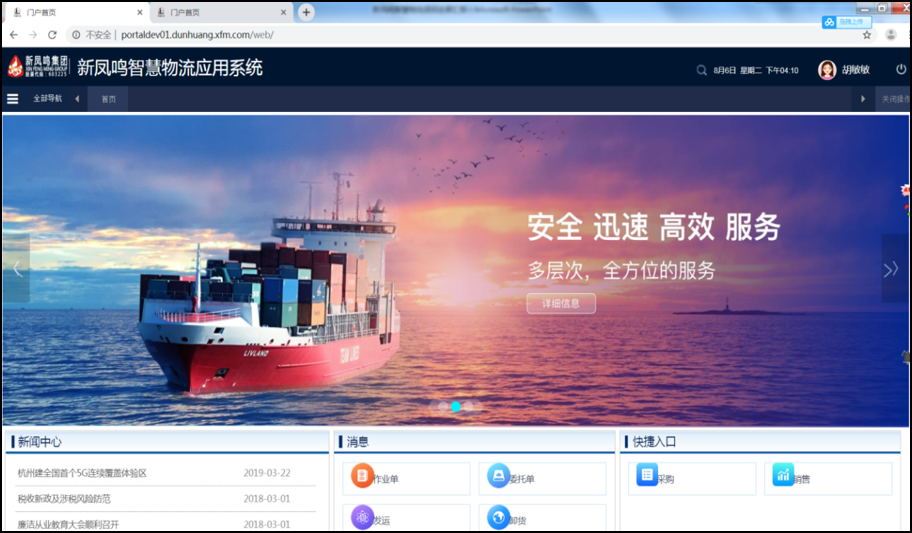Open news 杭州建全国首个5G连续覆盖体验区

(82, 473)
